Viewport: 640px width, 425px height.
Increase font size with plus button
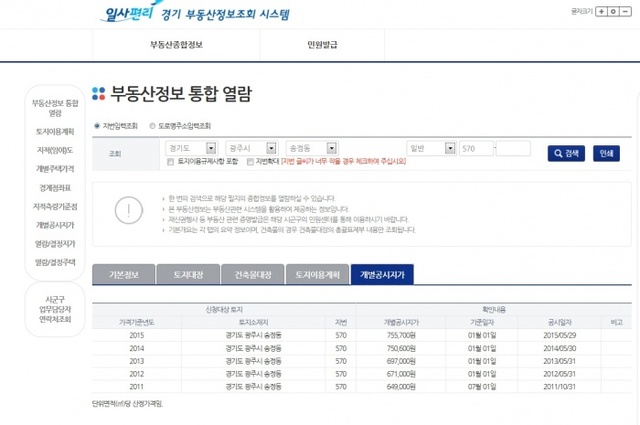click(601, 11)
